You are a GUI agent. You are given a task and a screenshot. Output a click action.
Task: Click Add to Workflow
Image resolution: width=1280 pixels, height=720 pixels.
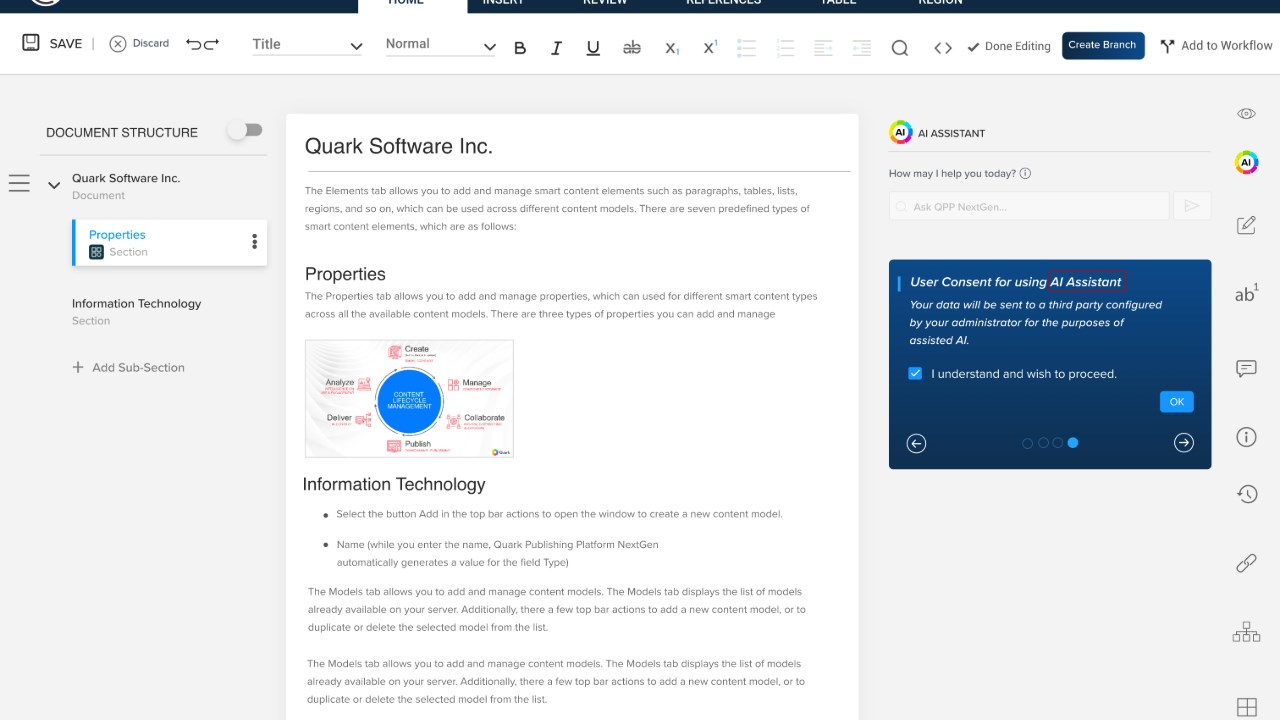1216,45
